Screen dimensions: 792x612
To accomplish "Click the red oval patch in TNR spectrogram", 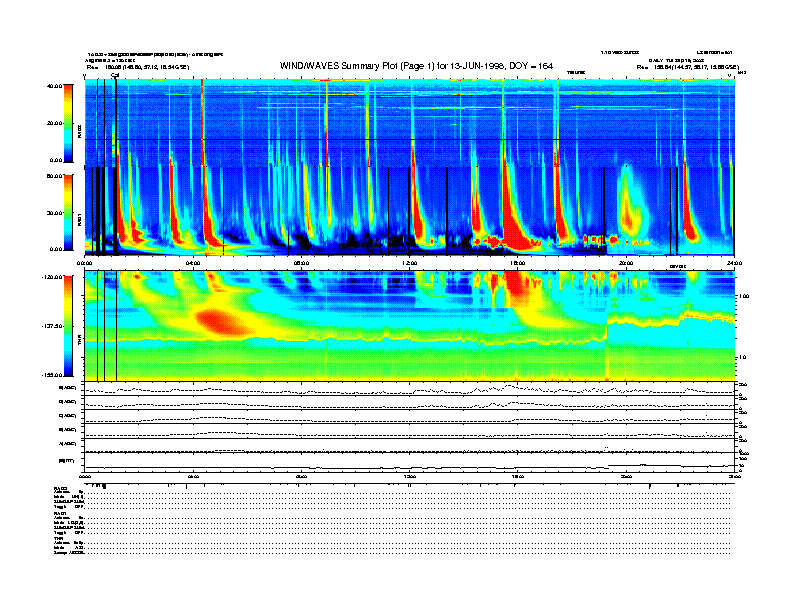I will pos(223,323).
